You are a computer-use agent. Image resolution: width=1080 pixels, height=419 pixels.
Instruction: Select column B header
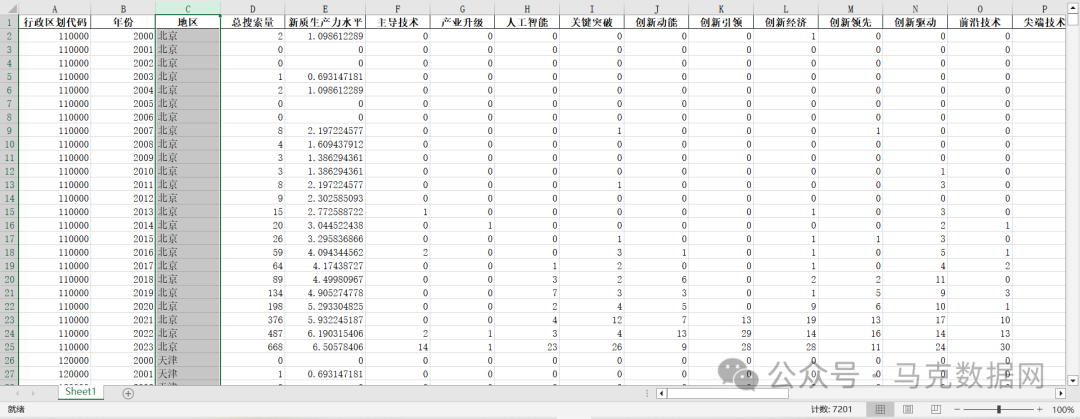[123, 8]
